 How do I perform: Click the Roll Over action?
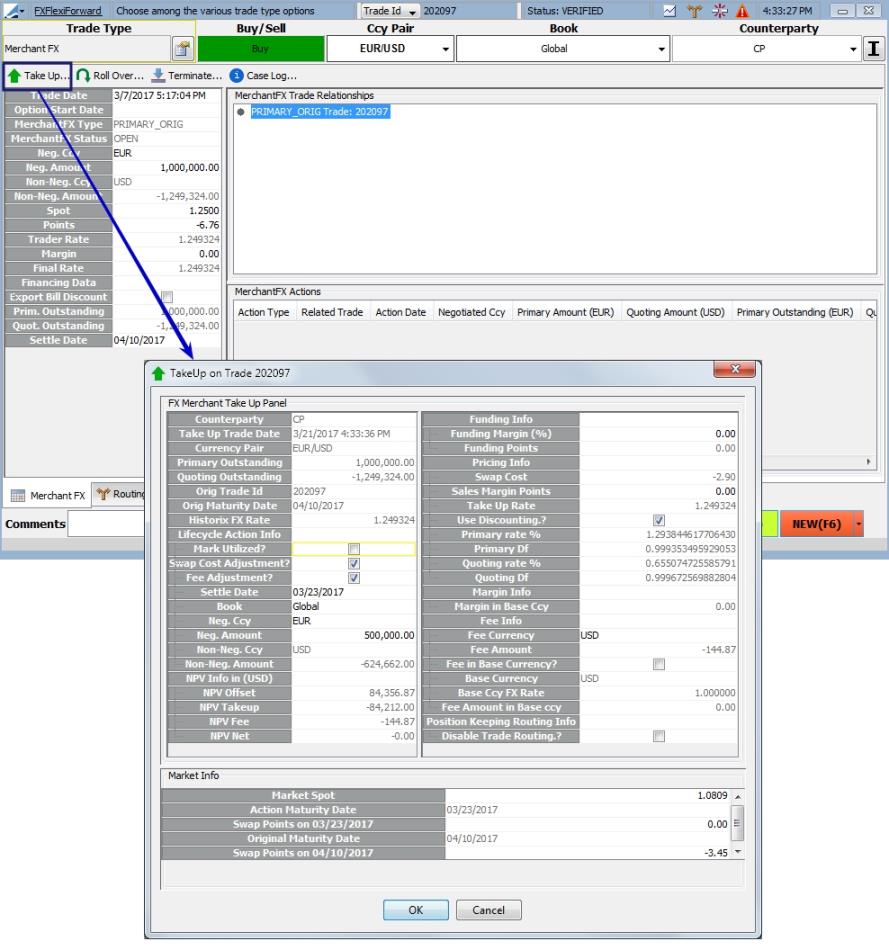(x=110, y=76)
